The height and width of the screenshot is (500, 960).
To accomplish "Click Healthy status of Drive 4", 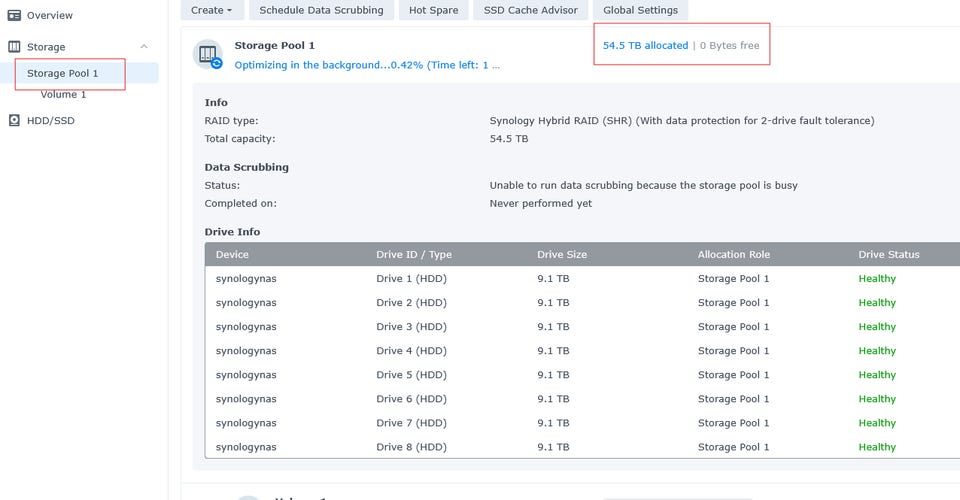I will tap(877, 351).
